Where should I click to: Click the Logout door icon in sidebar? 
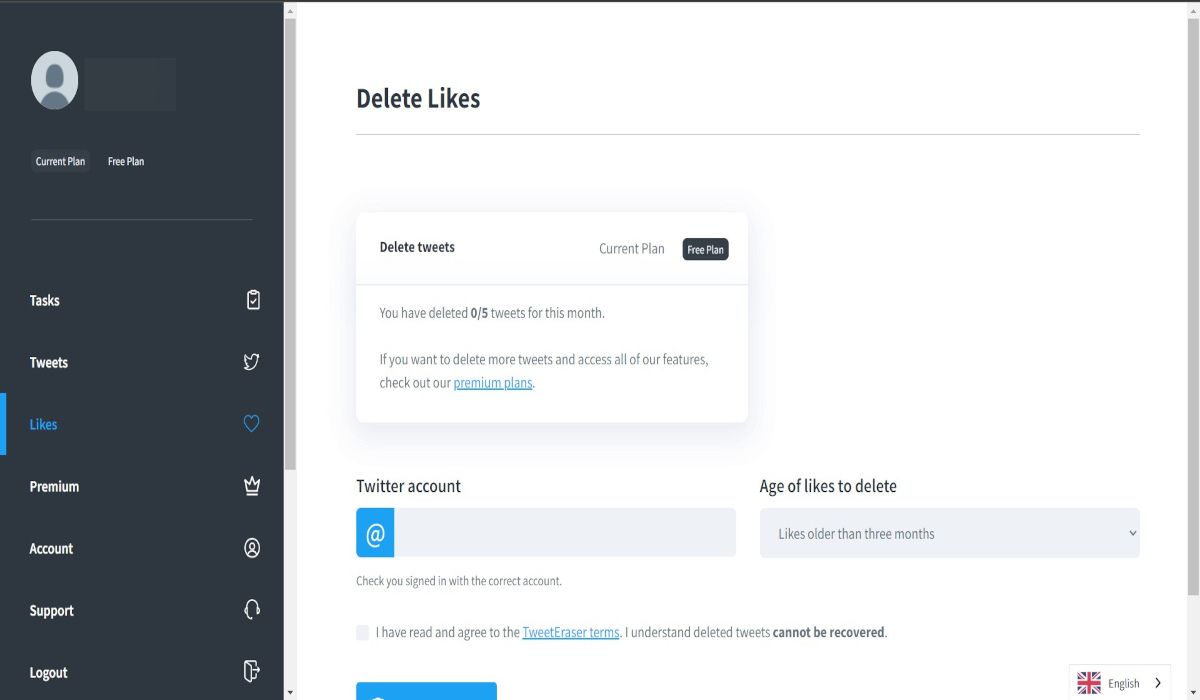point(252,671)
